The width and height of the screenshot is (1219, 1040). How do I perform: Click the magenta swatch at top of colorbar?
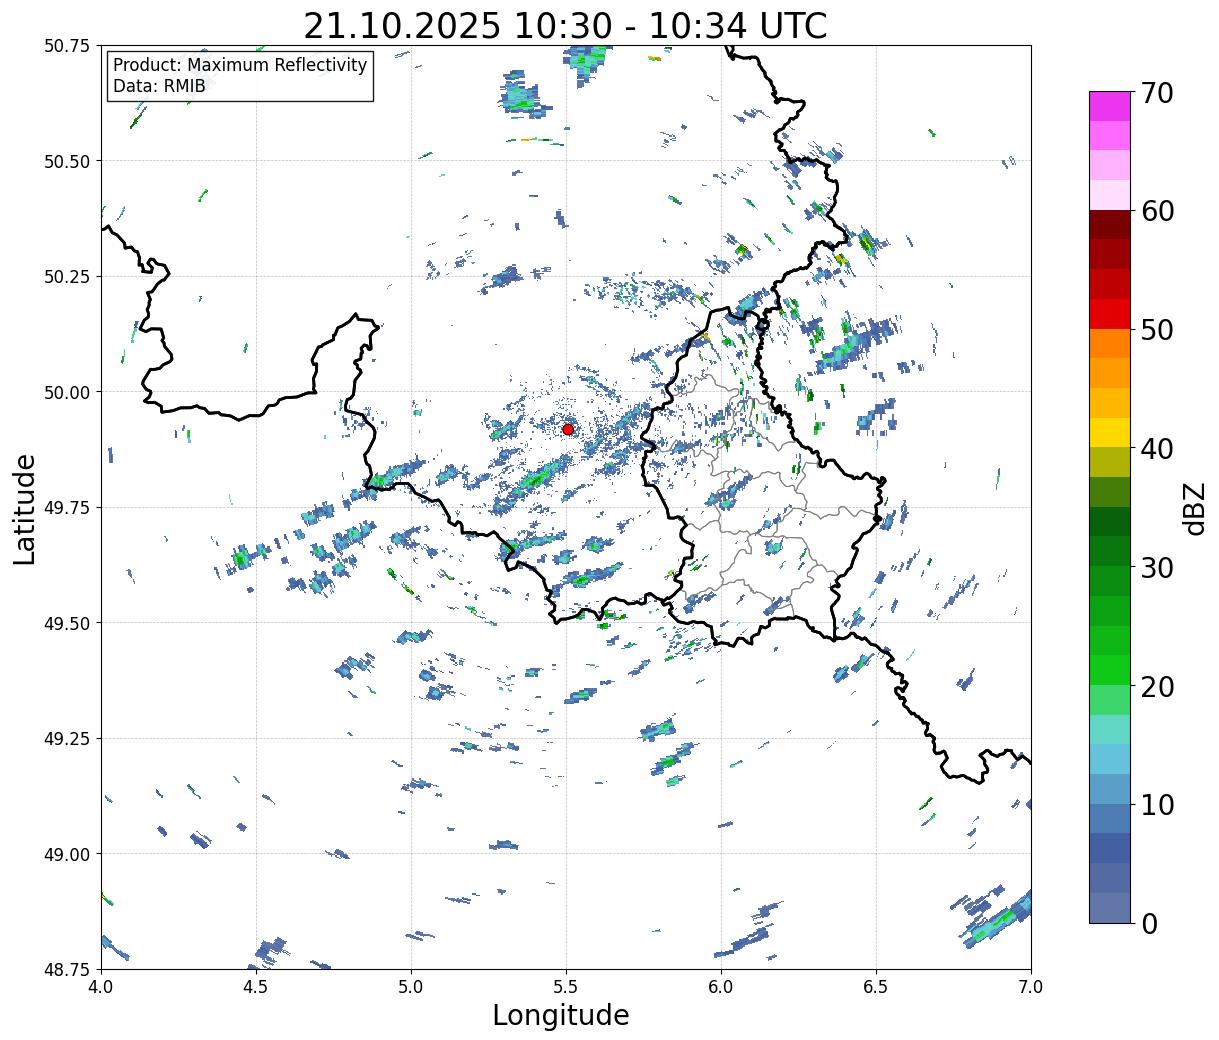(x=1110, y=106)
